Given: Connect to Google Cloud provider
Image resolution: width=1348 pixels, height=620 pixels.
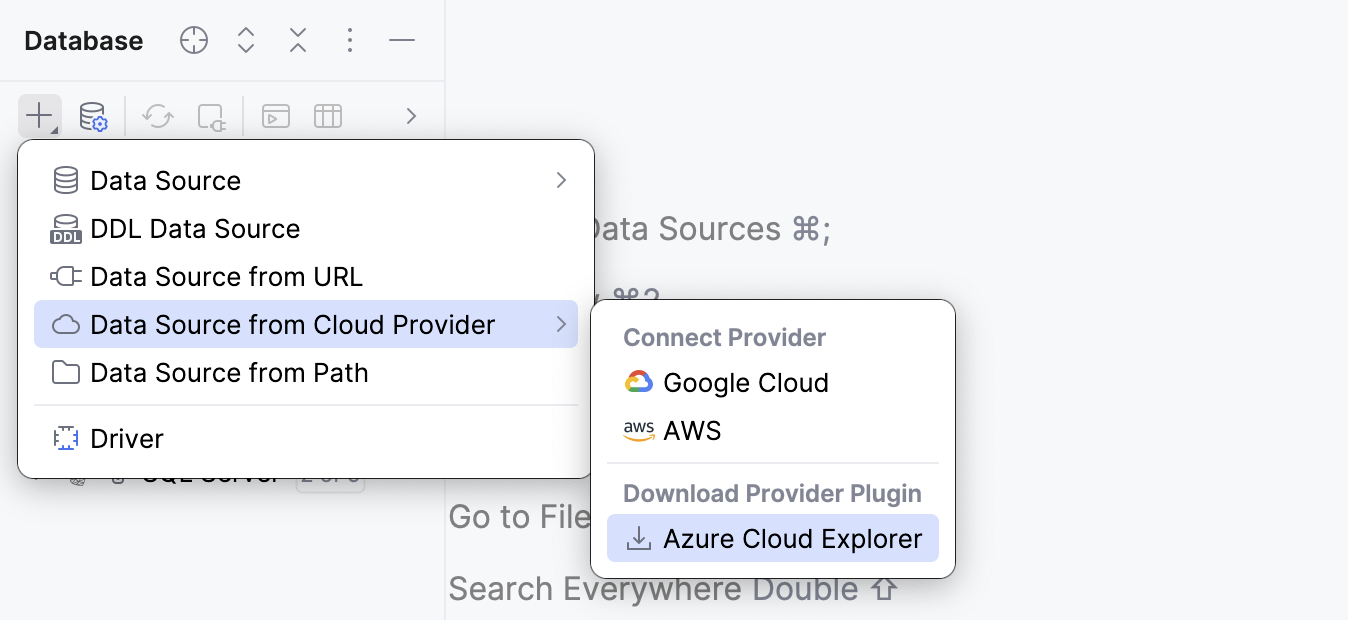Looking at the screenshot, I should (x=745, y=383).
